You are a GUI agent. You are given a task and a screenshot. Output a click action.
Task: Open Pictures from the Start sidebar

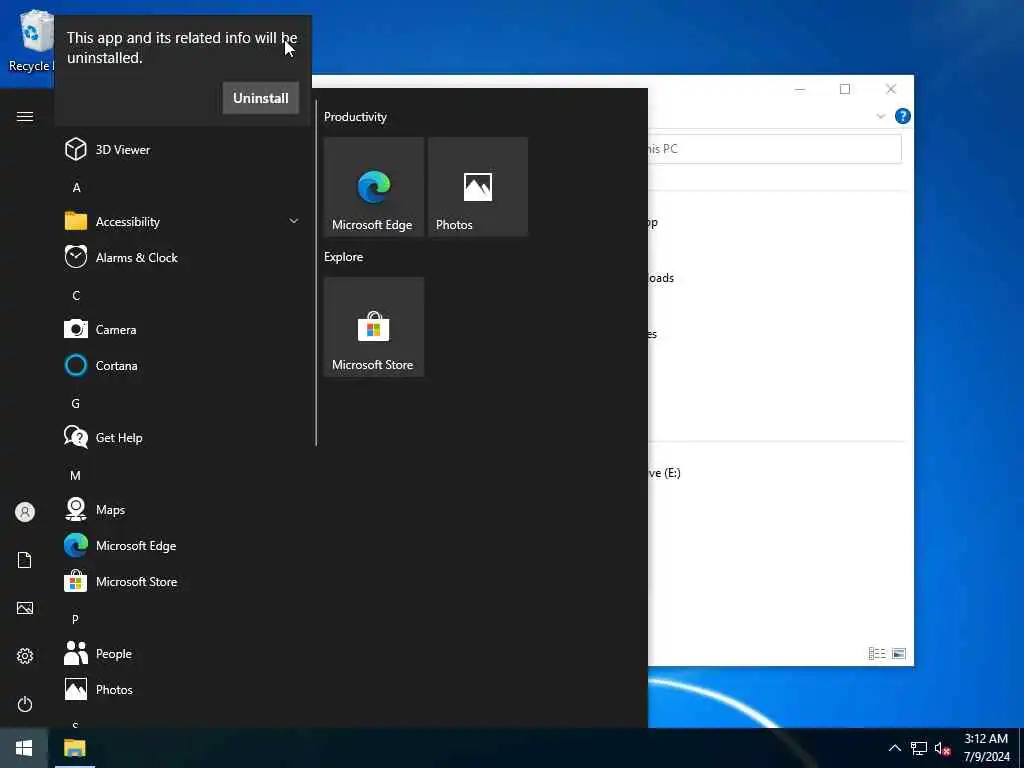pyautogui.click(x=25, y=608)
